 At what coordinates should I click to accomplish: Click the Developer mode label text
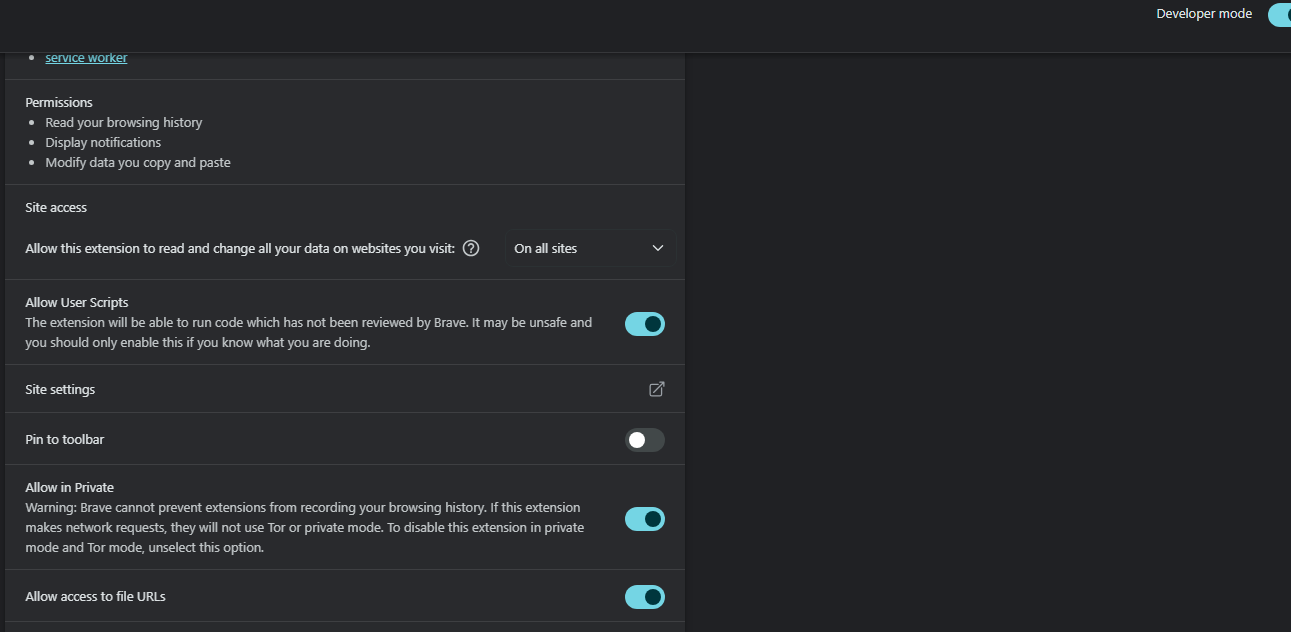point(1204,14)
